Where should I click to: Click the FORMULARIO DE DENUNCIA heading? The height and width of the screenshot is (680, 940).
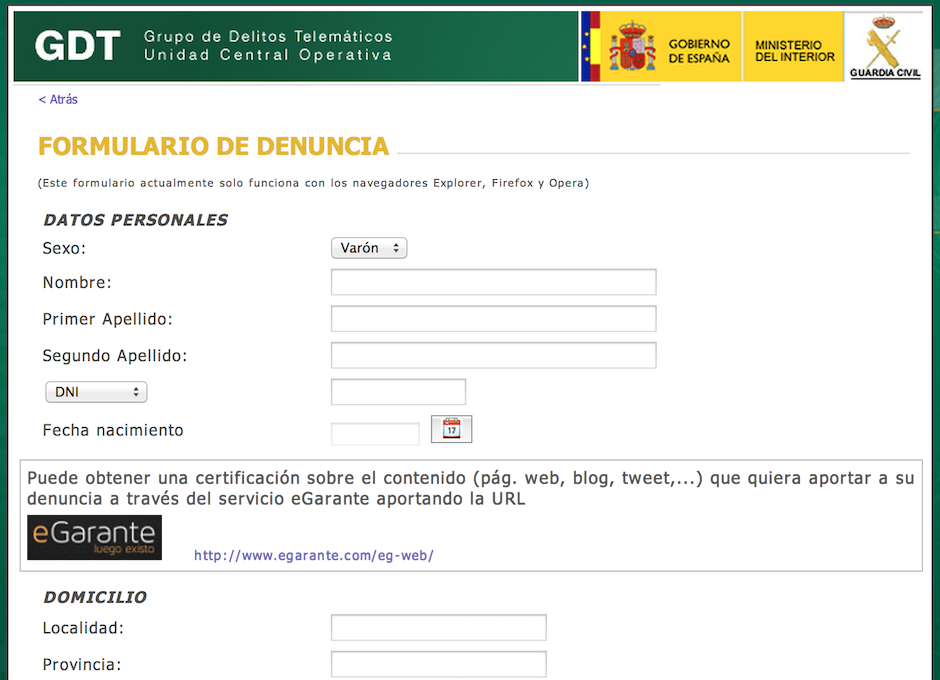[213, 146]
